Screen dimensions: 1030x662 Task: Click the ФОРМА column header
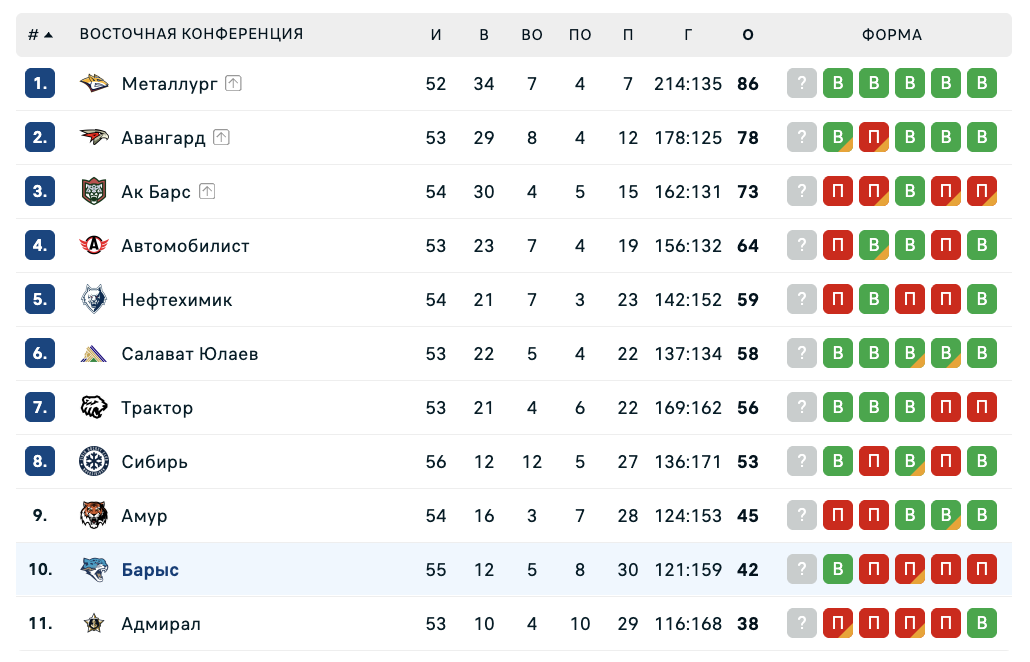point(892,35)
